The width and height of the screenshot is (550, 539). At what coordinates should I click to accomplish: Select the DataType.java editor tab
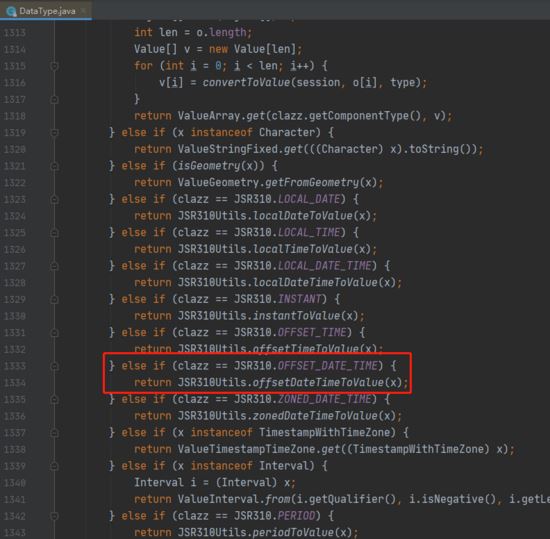click(46, 11)
